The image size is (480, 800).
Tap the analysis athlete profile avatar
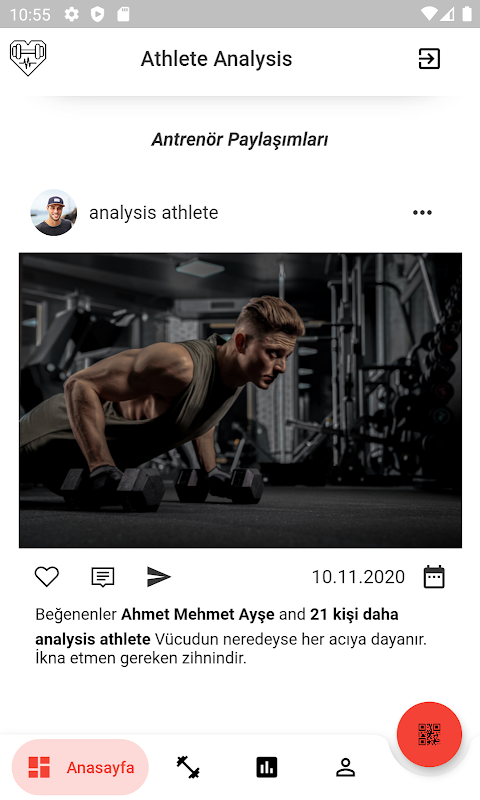pos(54,212)
